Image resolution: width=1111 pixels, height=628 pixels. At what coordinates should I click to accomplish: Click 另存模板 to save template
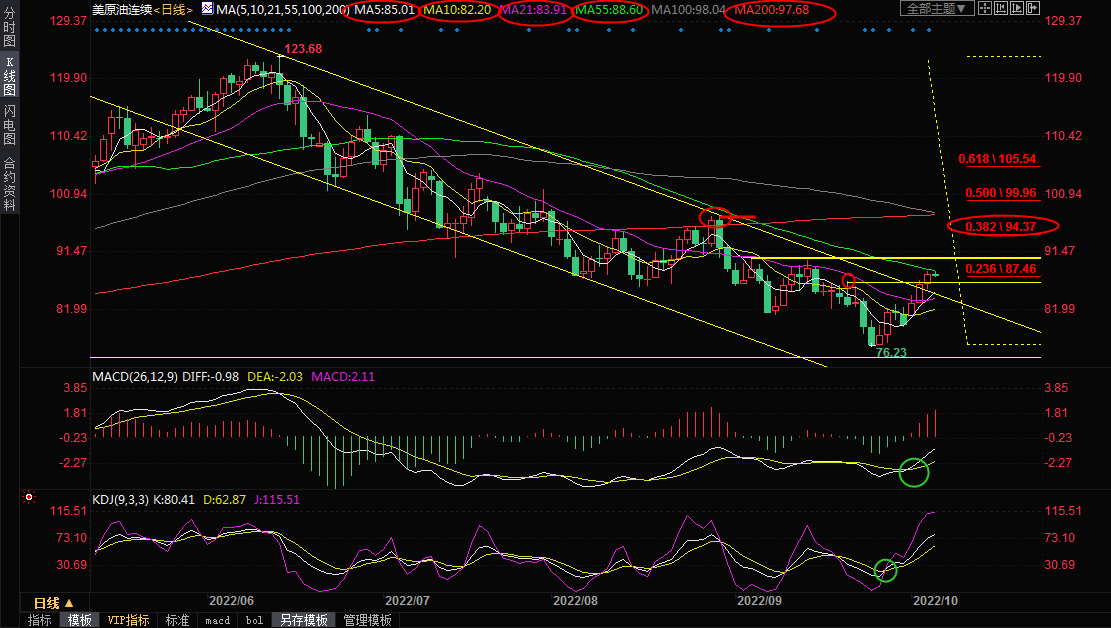click(304, 620)
